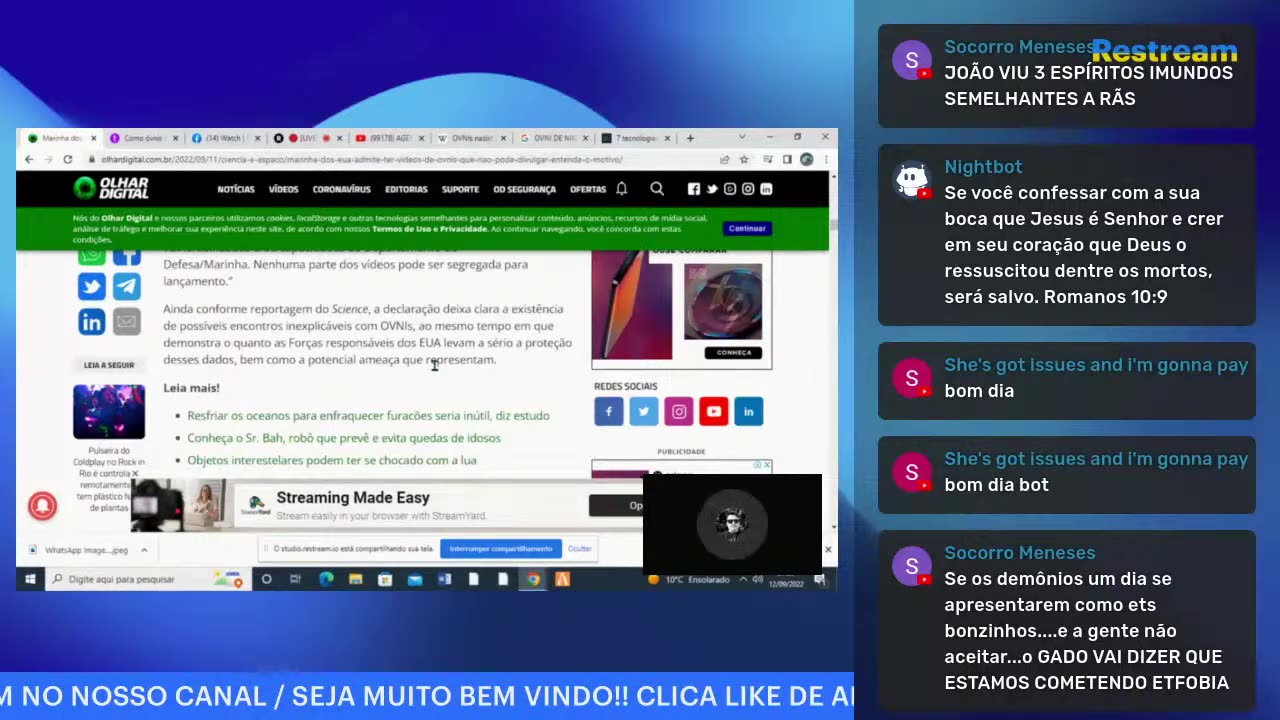Open File Explorer from the taskbar
Image resolution: width=1280 pixels, height=720 pixels.
pos(355,579)
